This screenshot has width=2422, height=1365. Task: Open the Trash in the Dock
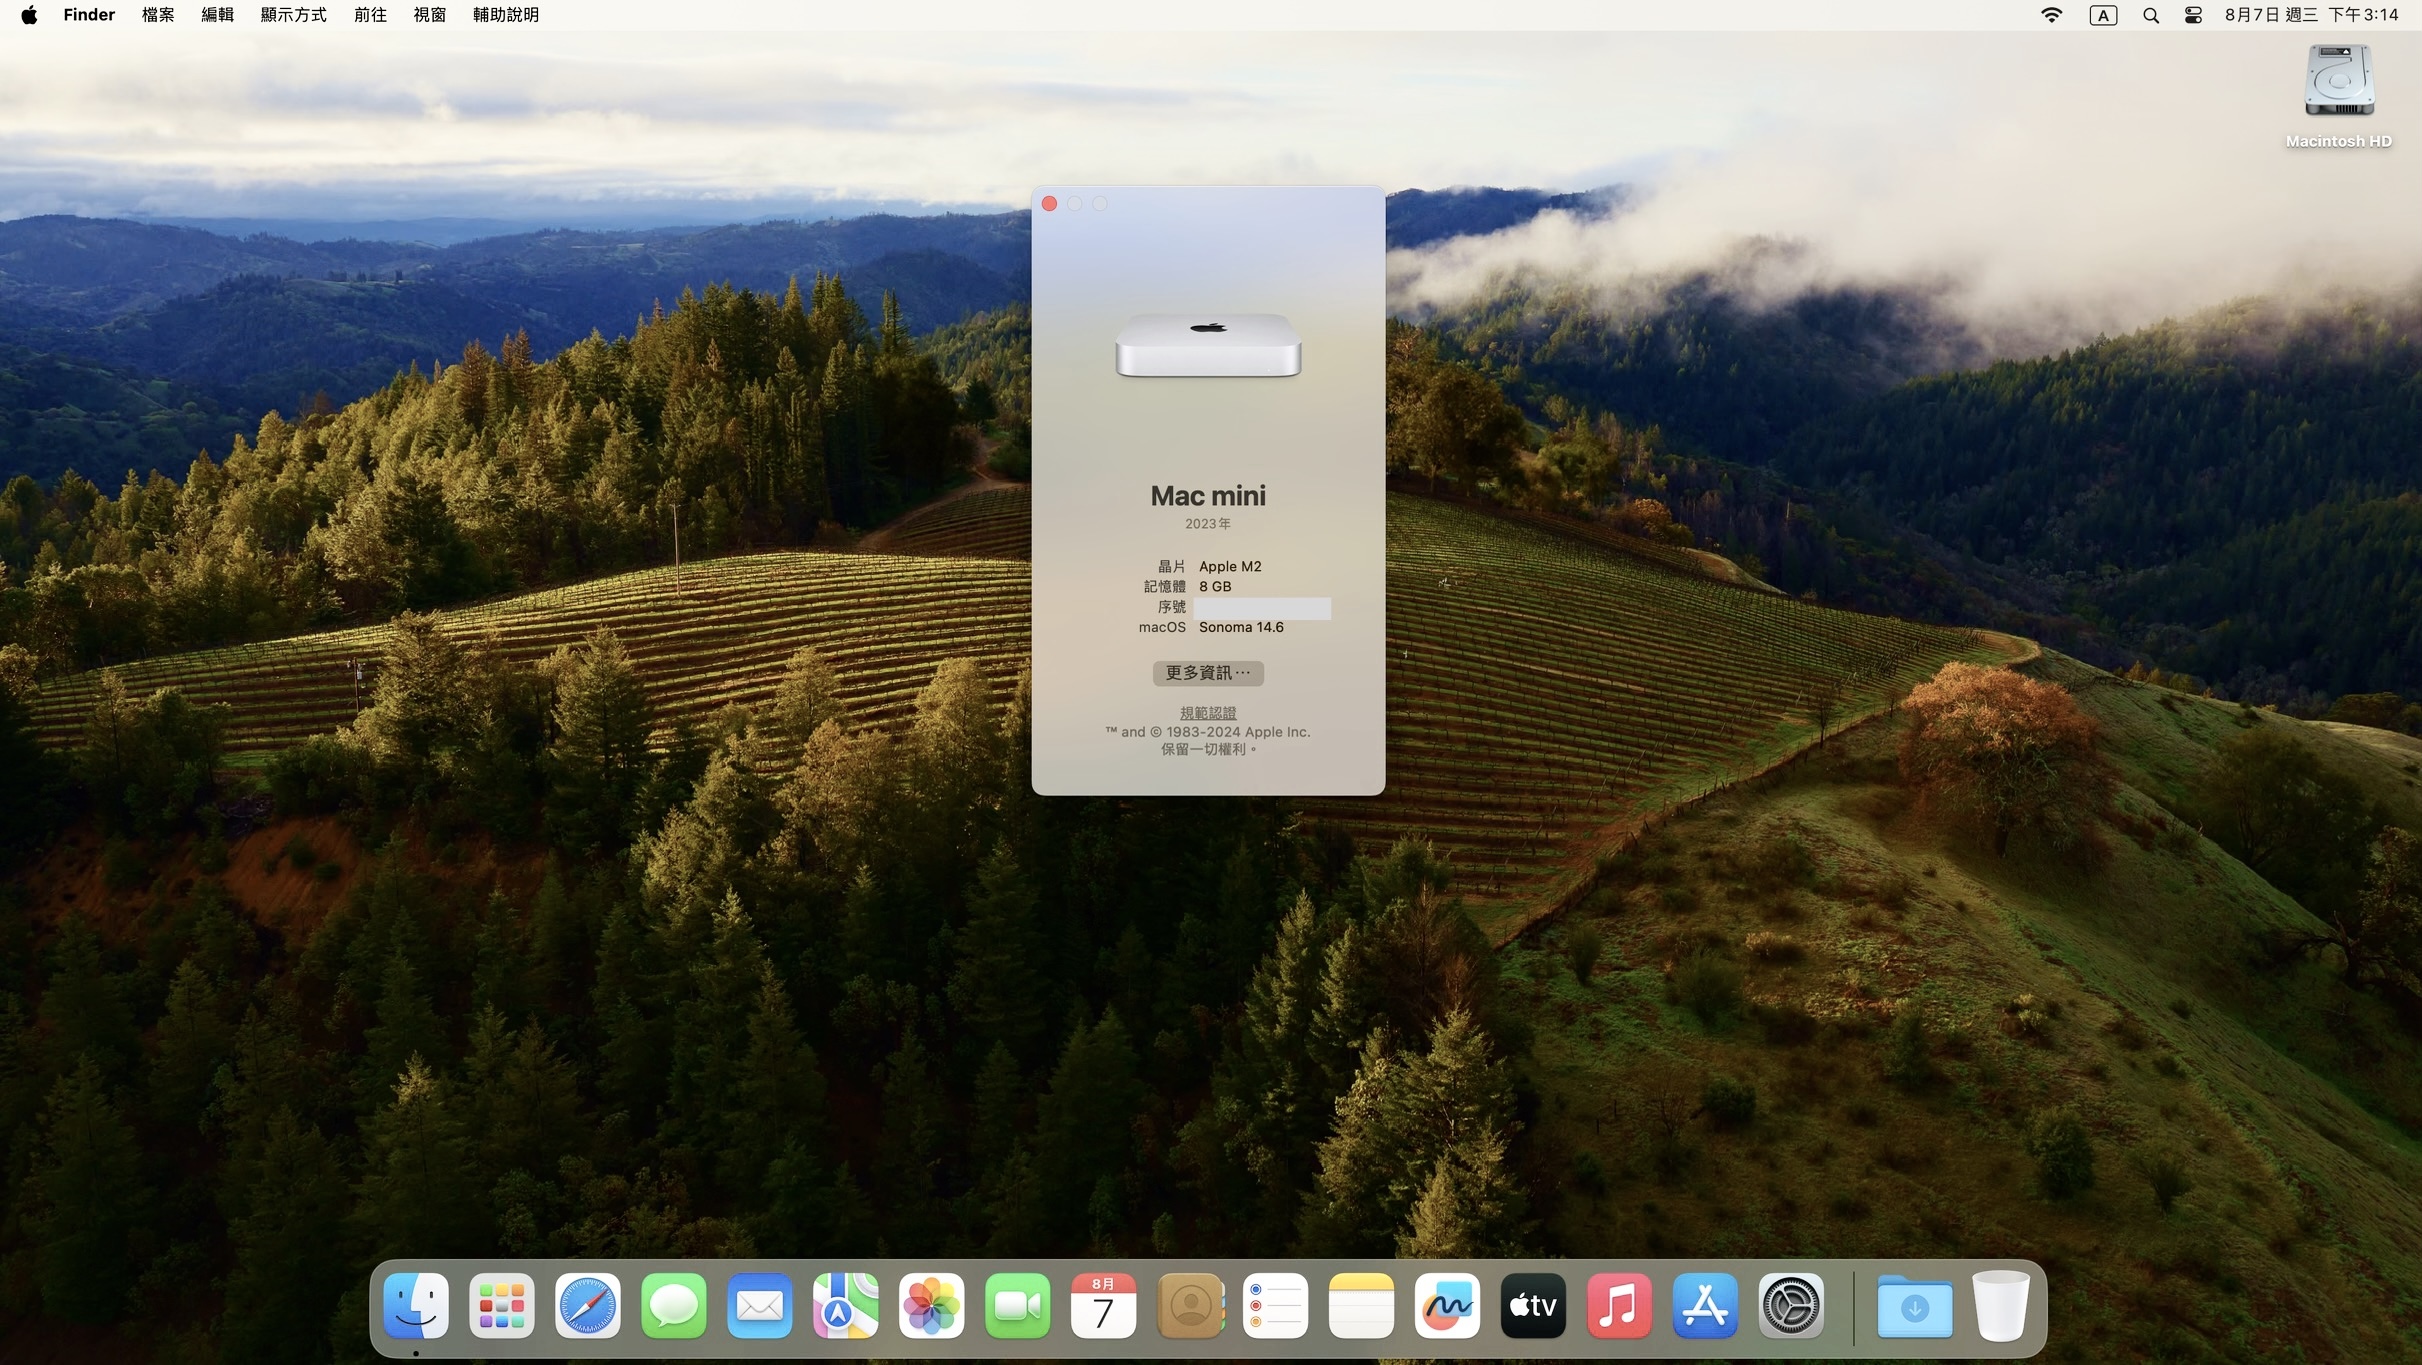point(2001,1305)
